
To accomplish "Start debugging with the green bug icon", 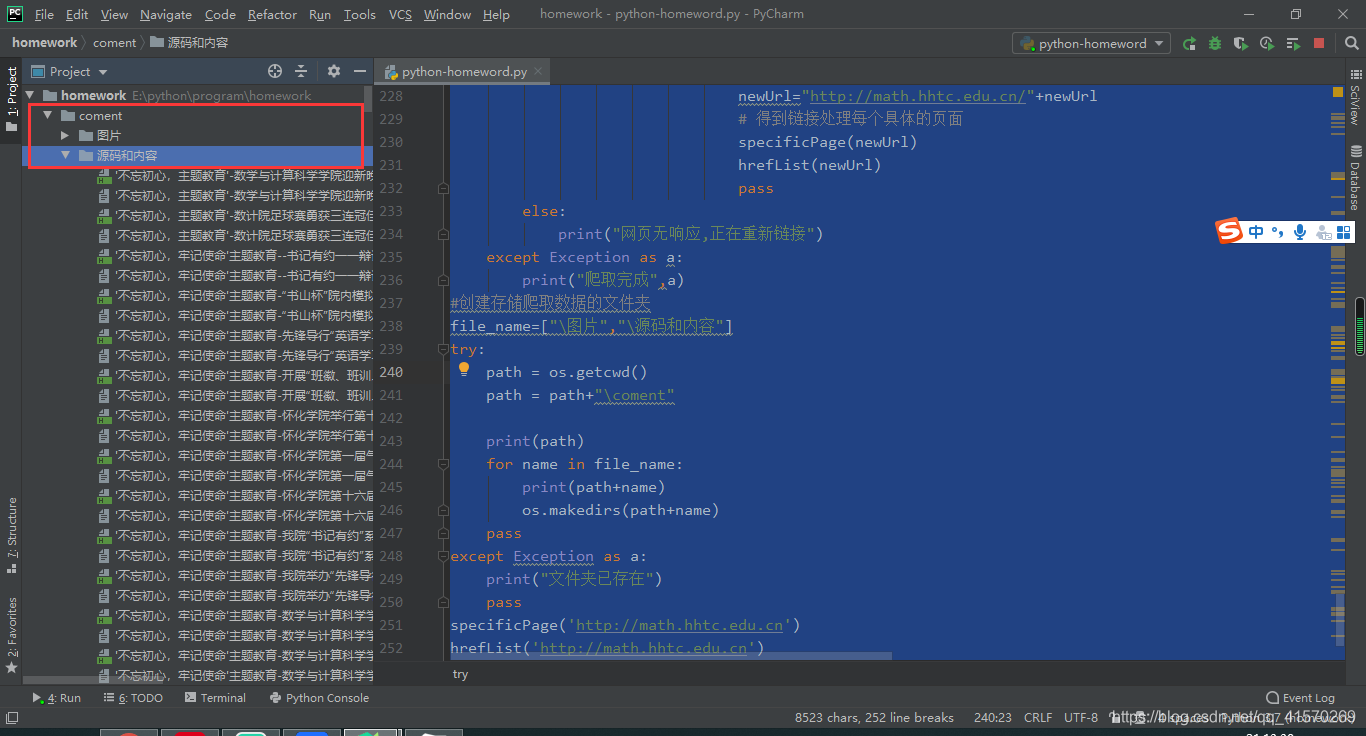I will pos(1215,43).
